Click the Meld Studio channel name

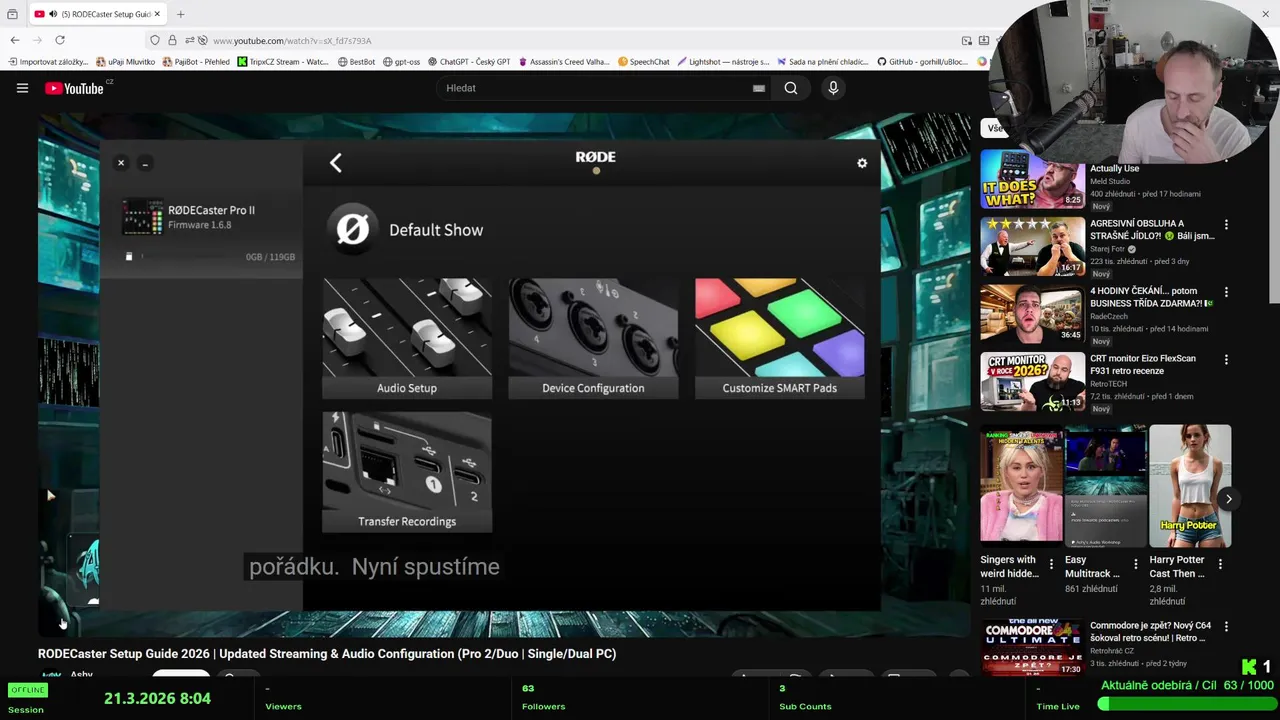point(1110,181)
